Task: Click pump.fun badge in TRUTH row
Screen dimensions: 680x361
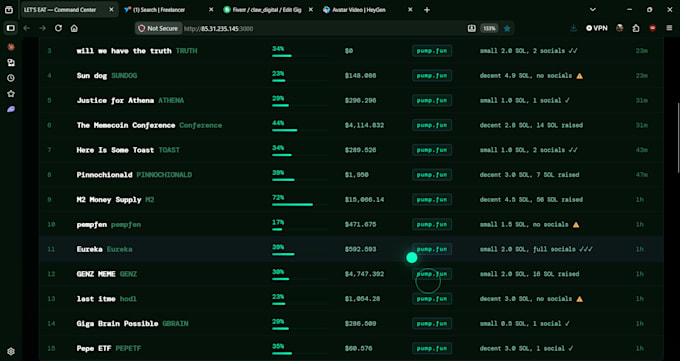Action: [x=432, y=51]
